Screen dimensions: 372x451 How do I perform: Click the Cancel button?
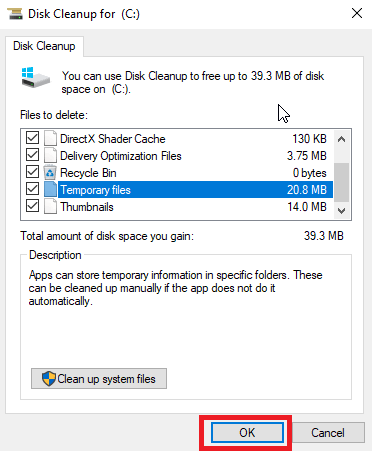328,433
